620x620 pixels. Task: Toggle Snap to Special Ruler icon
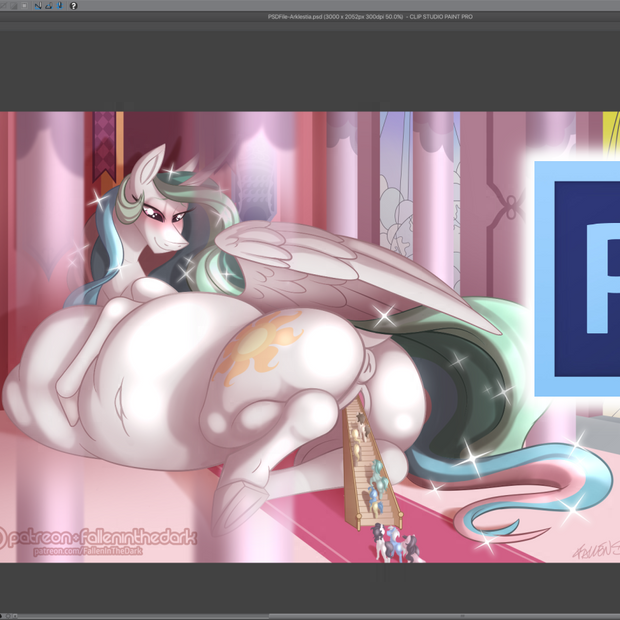[x=49, y=6]
